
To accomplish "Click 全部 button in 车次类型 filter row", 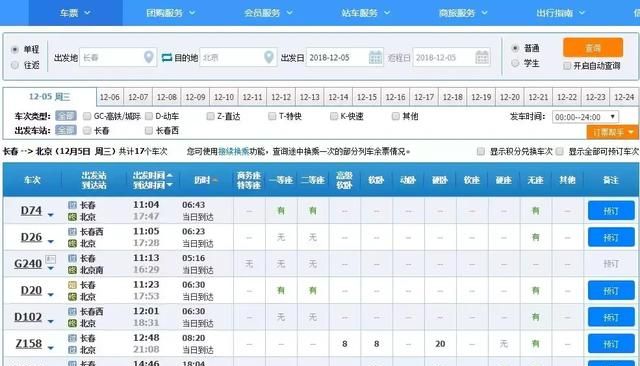I will point(66,116).
